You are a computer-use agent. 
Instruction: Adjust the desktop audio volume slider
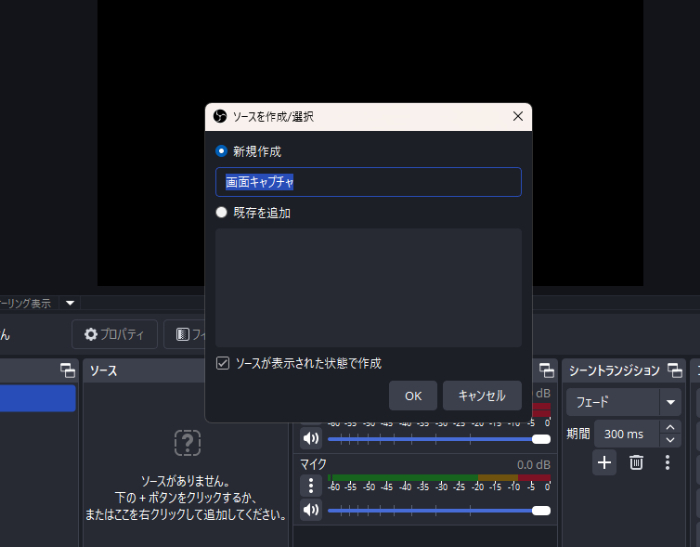click(439, 439)
